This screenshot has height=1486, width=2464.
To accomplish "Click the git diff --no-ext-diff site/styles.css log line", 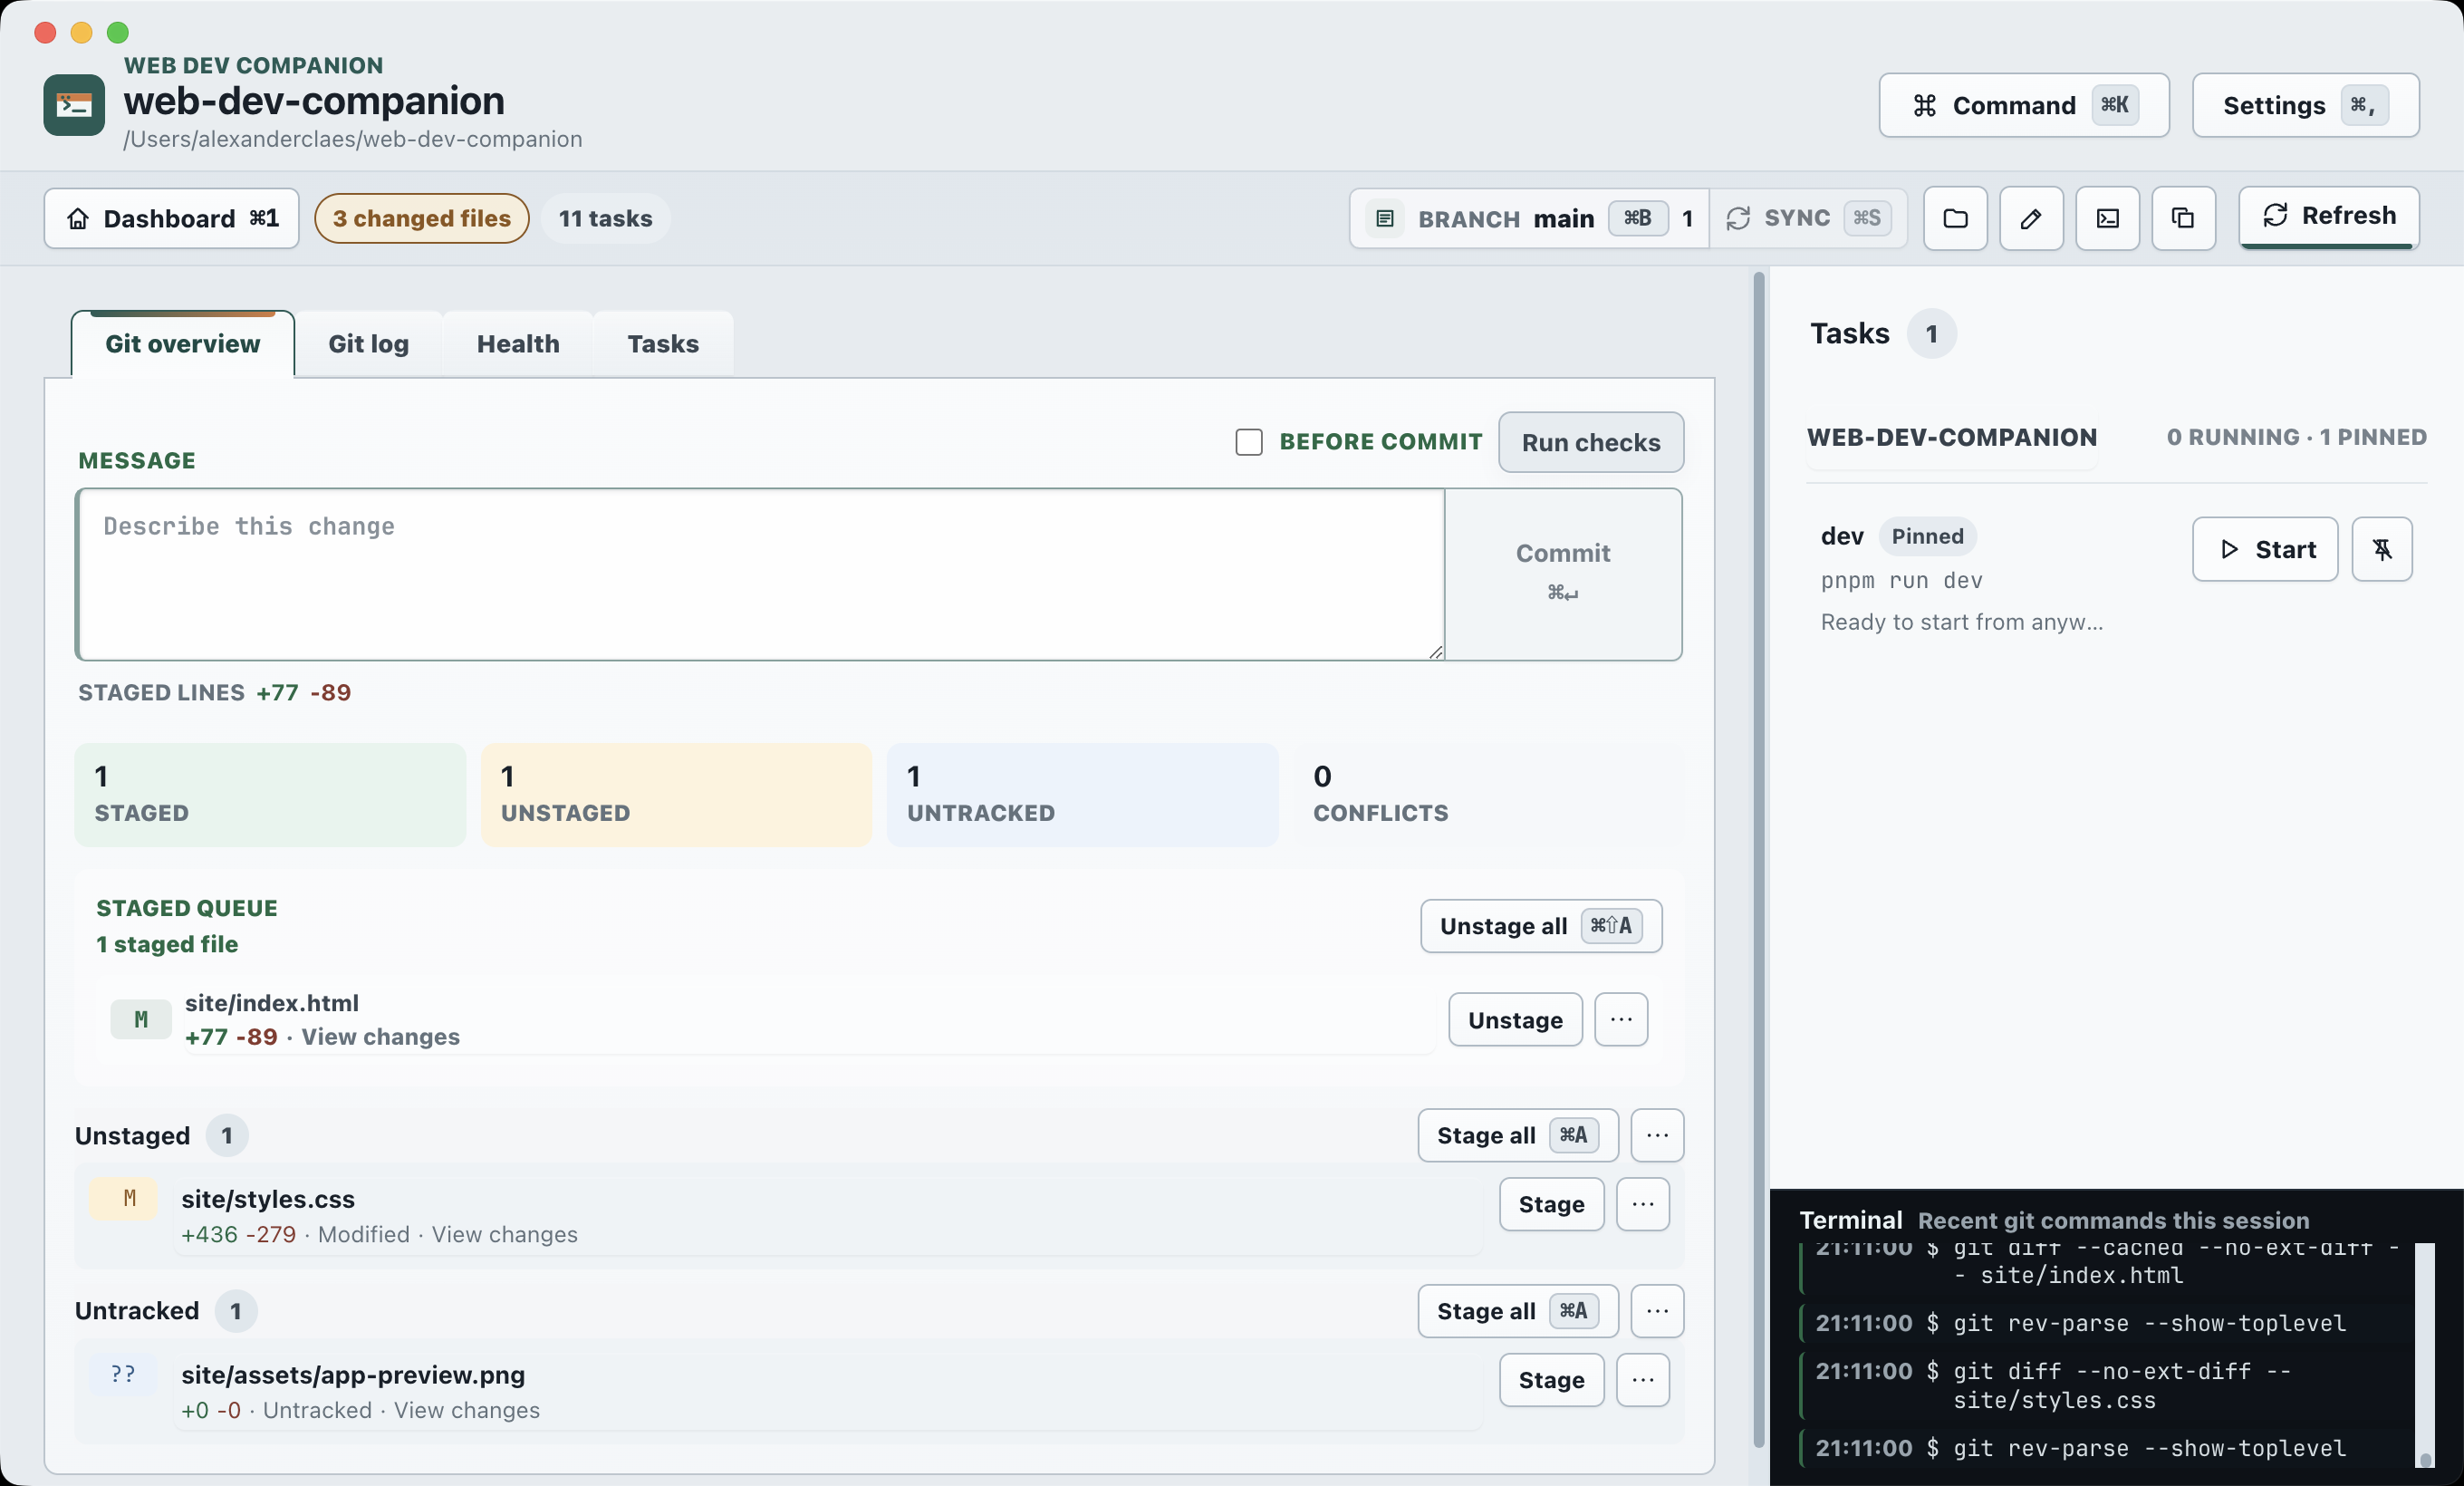I will click(x=2105, y=1385).
